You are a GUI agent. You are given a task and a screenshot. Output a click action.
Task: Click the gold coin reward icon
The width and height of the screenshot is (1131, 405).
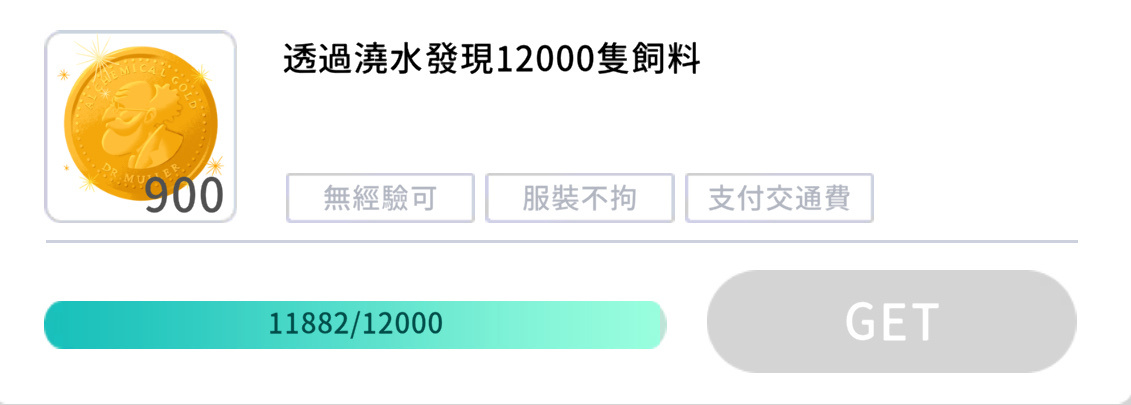(x=140, y=120)
